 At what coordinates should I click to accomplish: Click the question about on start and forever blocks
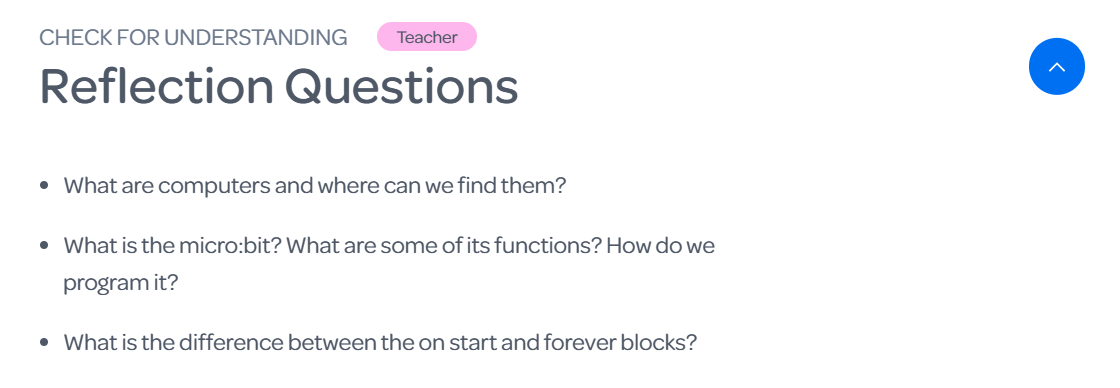point(380,342)
